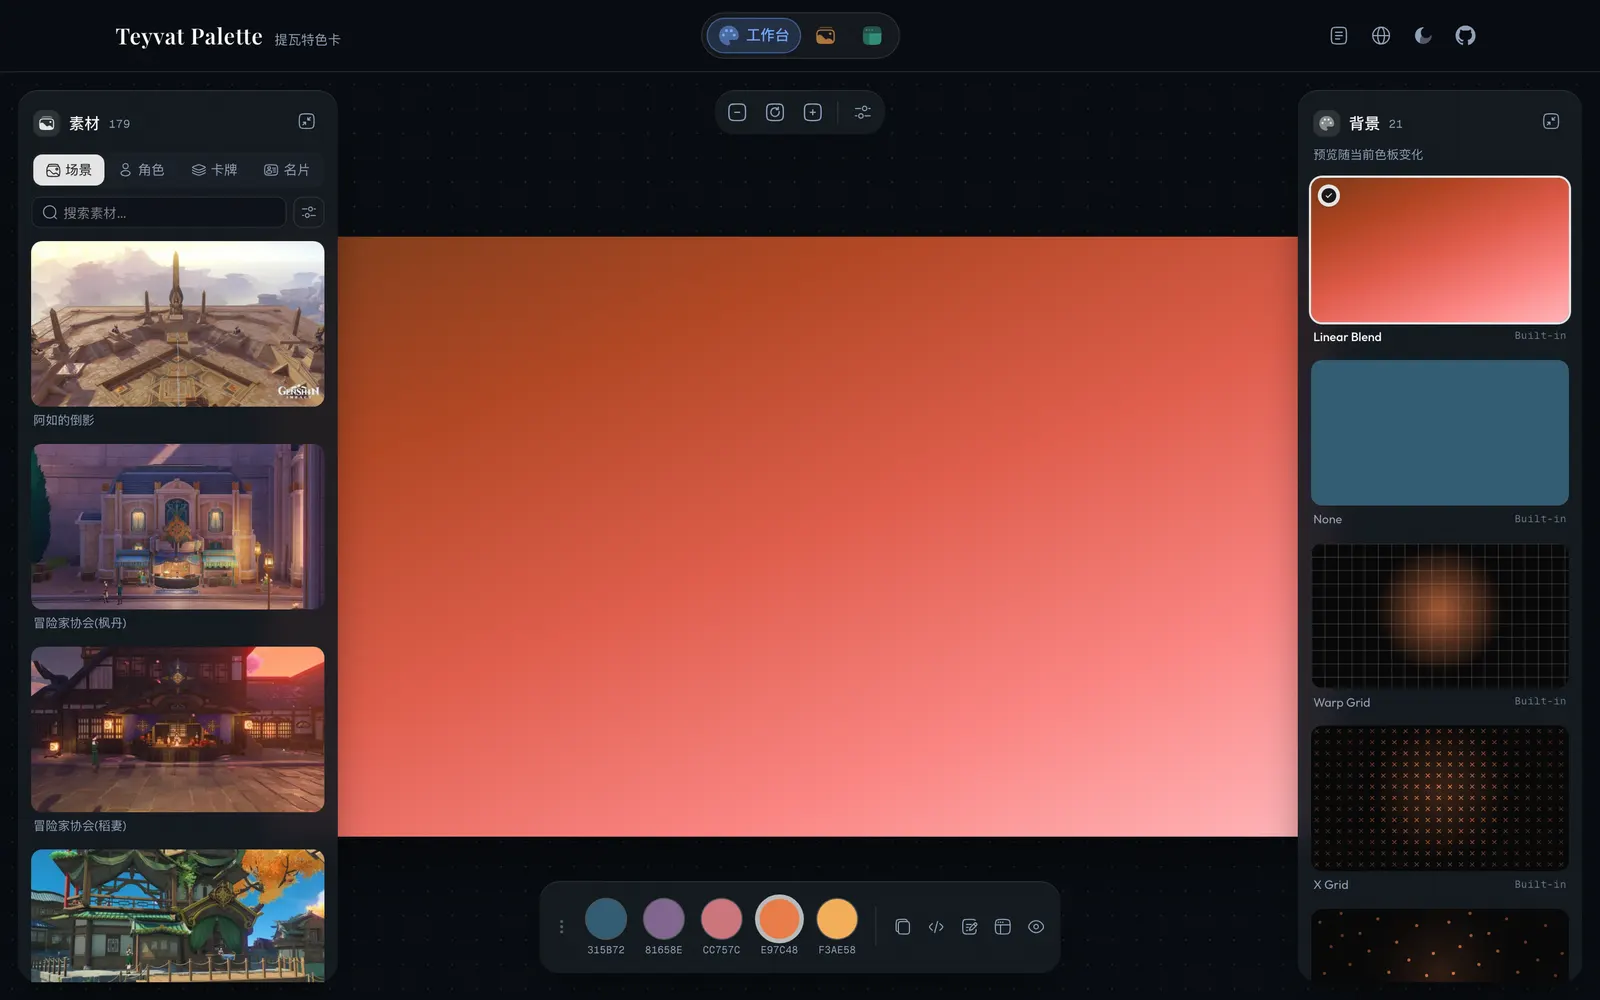Open the globe language selector
Viewport: 1600px width, 1000px height.
(1381, 36)
